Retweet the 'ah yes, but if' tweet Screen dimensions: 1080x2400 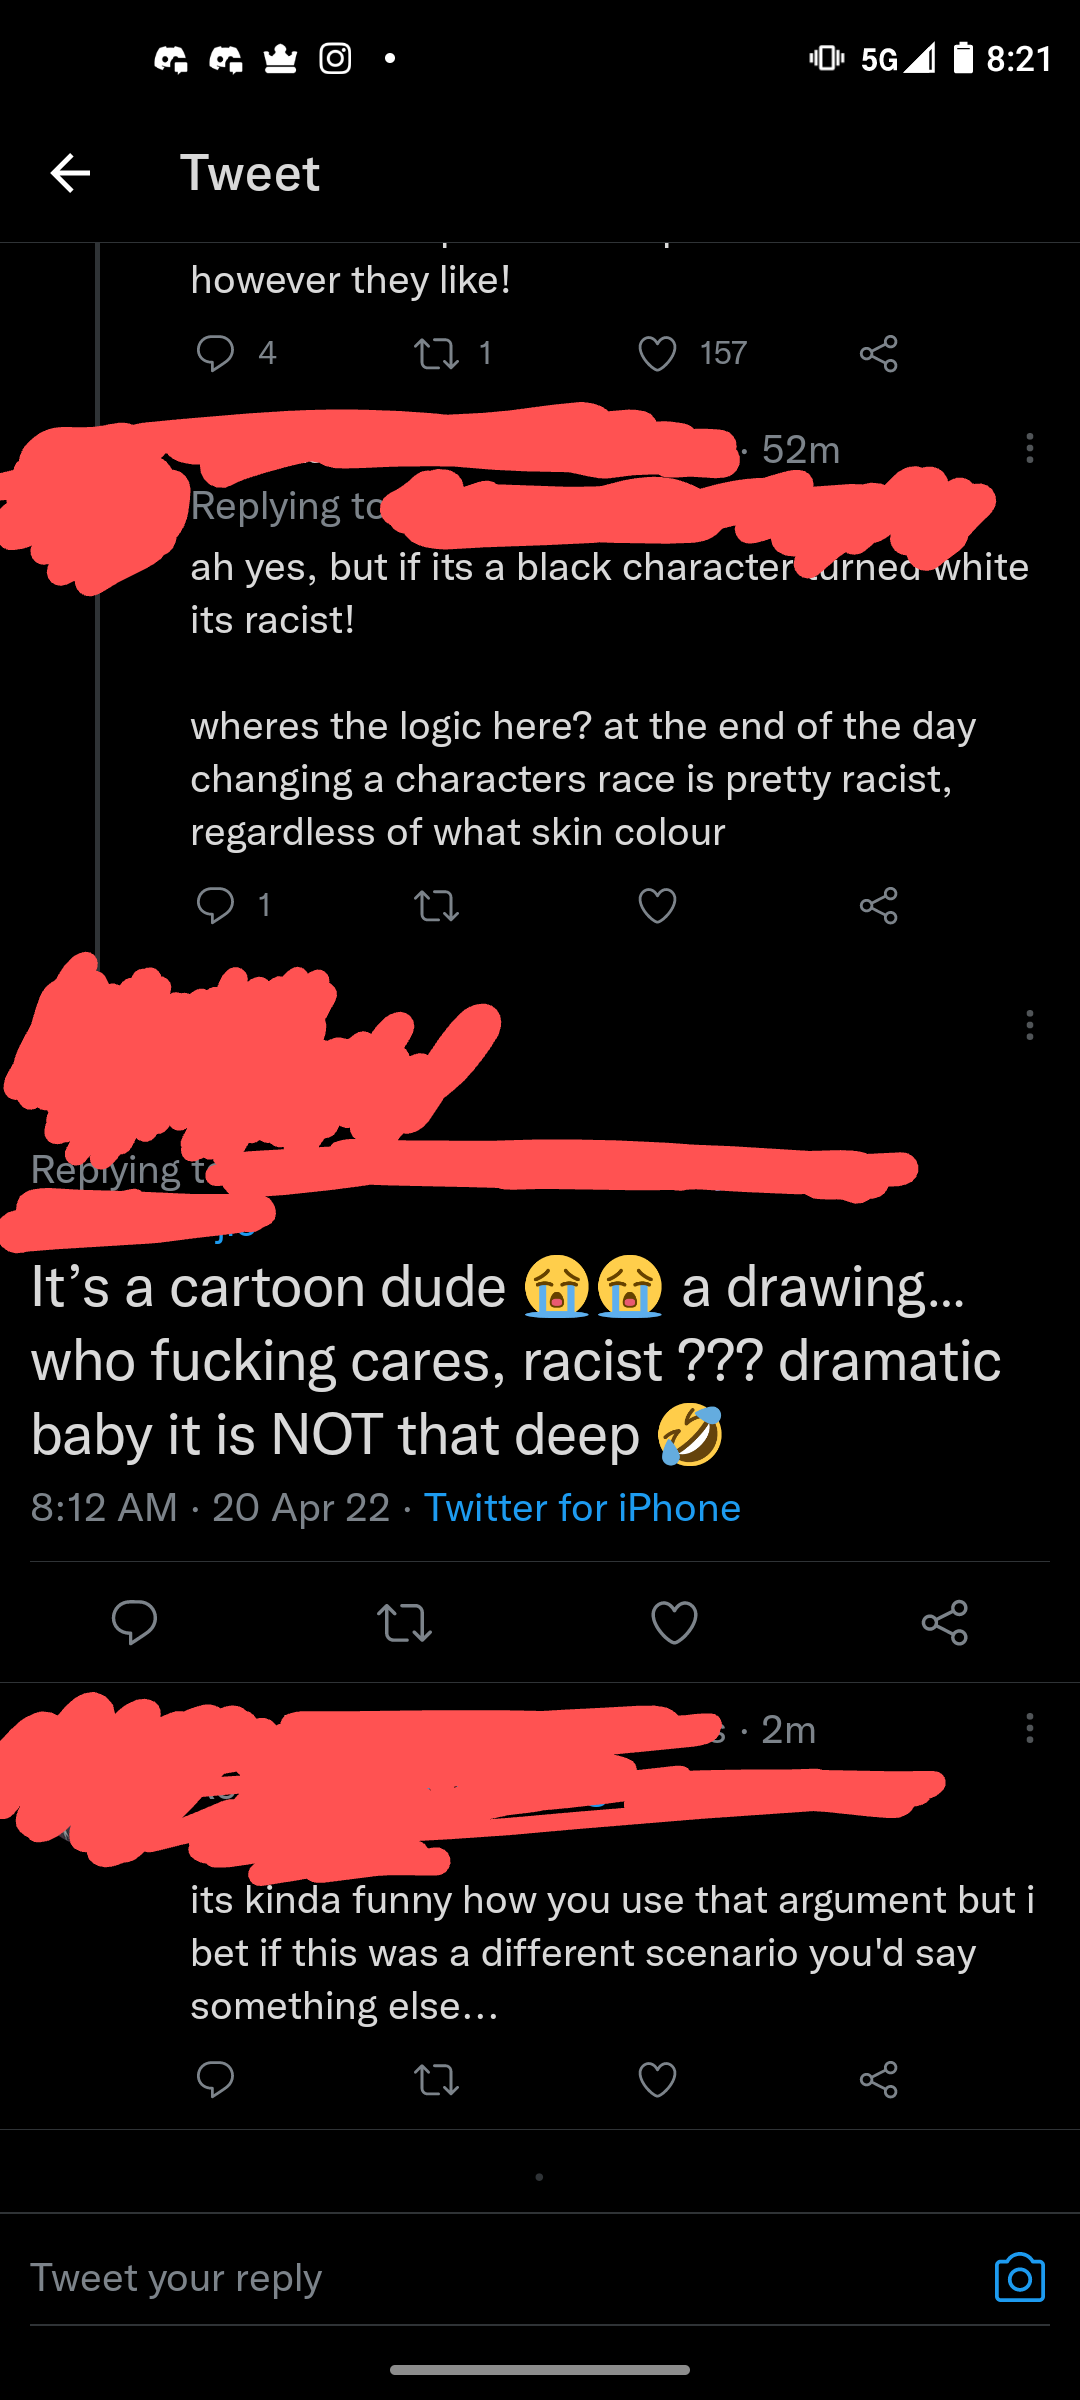pyautogui.click(x=436, y=905)
